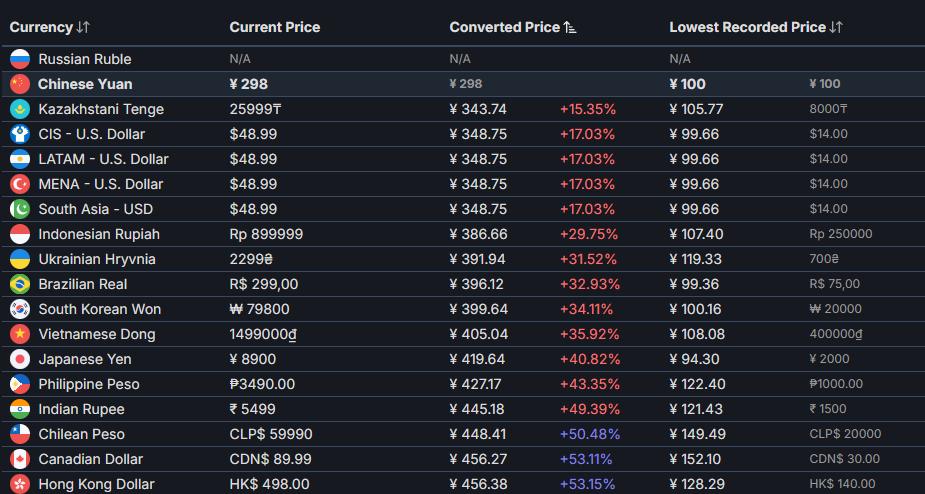
Task: Select the Indian Rupee currency name
Action: coord(82,409)
